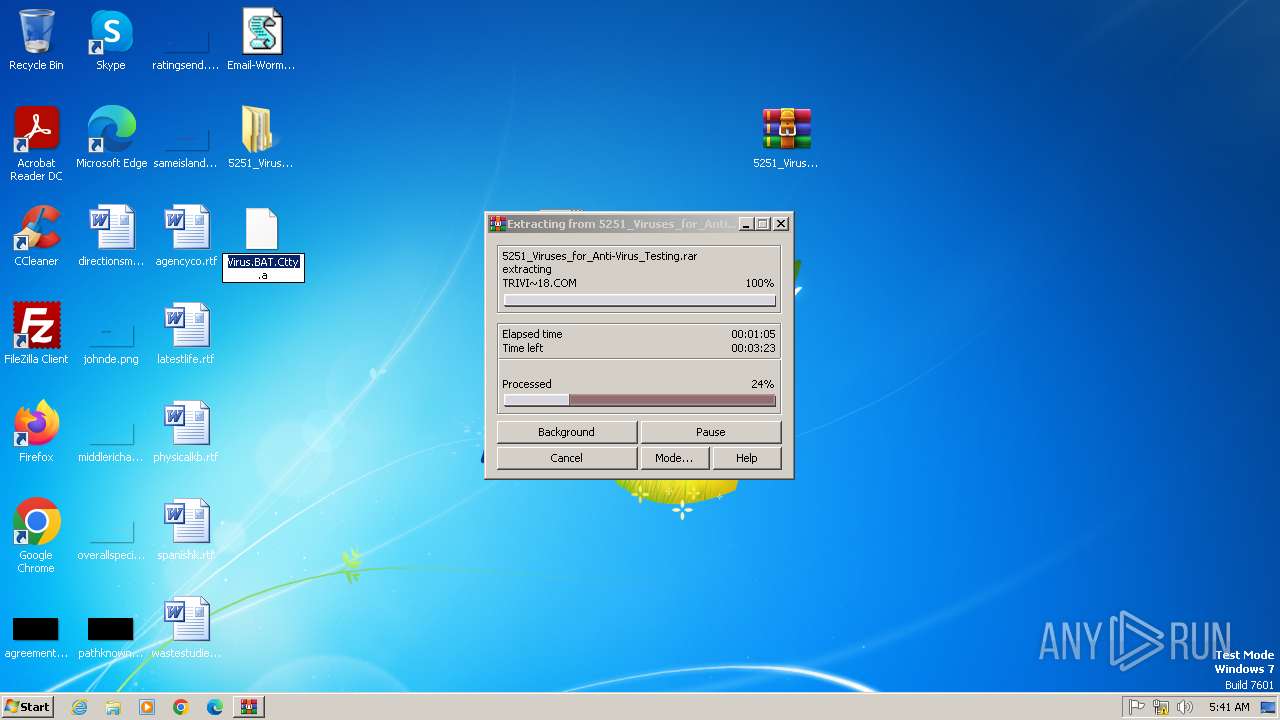The image size is (1280, 720).
Task: Minimize the extracting dialog
Action: tap(746, 224)
